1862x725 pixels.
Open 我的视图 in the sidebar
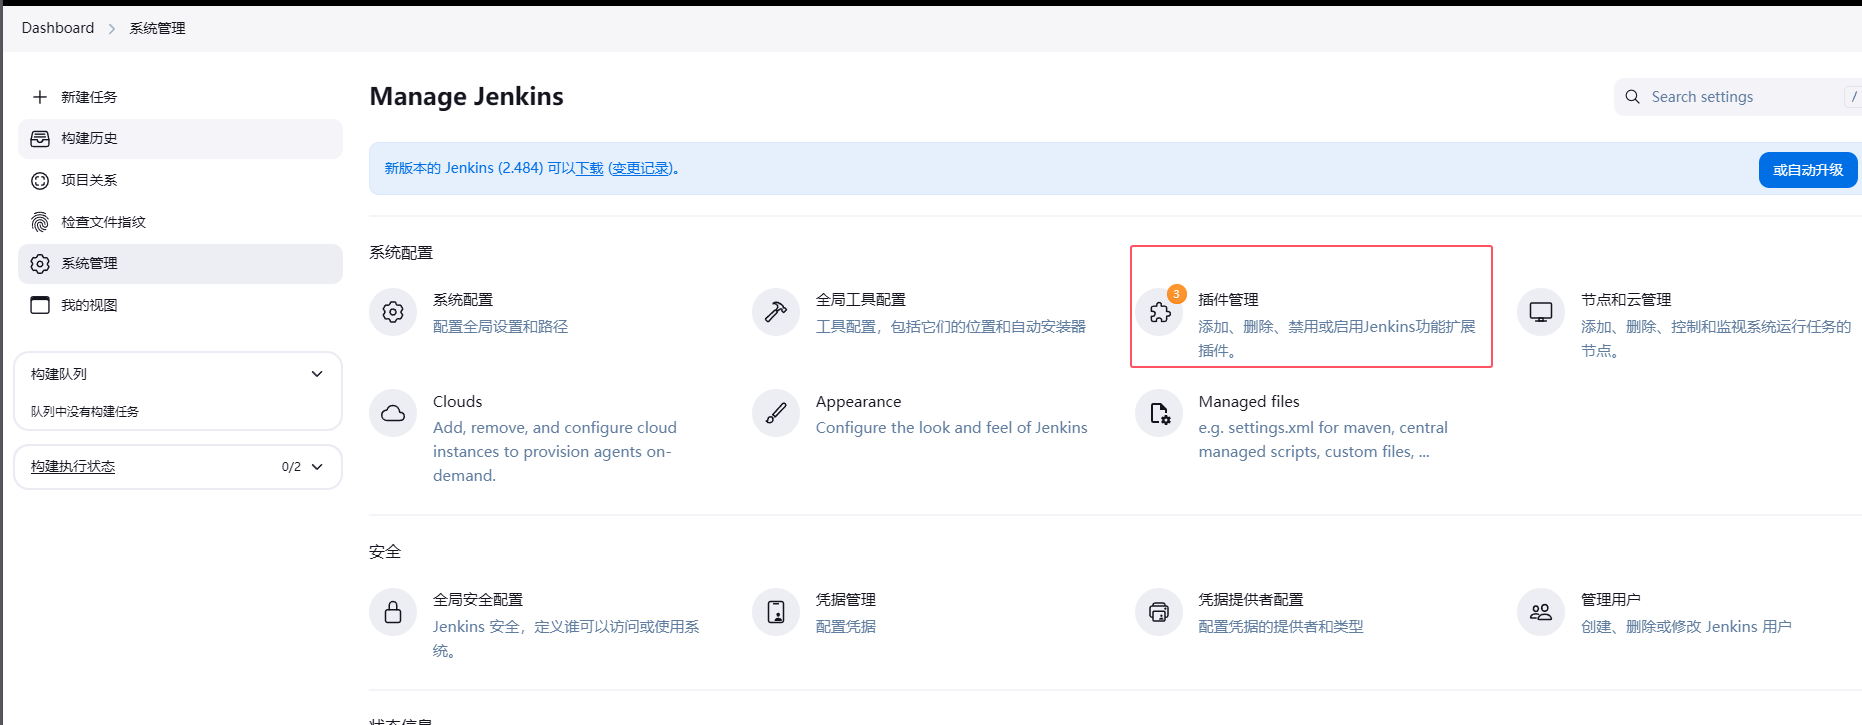[x=180, y=305]
